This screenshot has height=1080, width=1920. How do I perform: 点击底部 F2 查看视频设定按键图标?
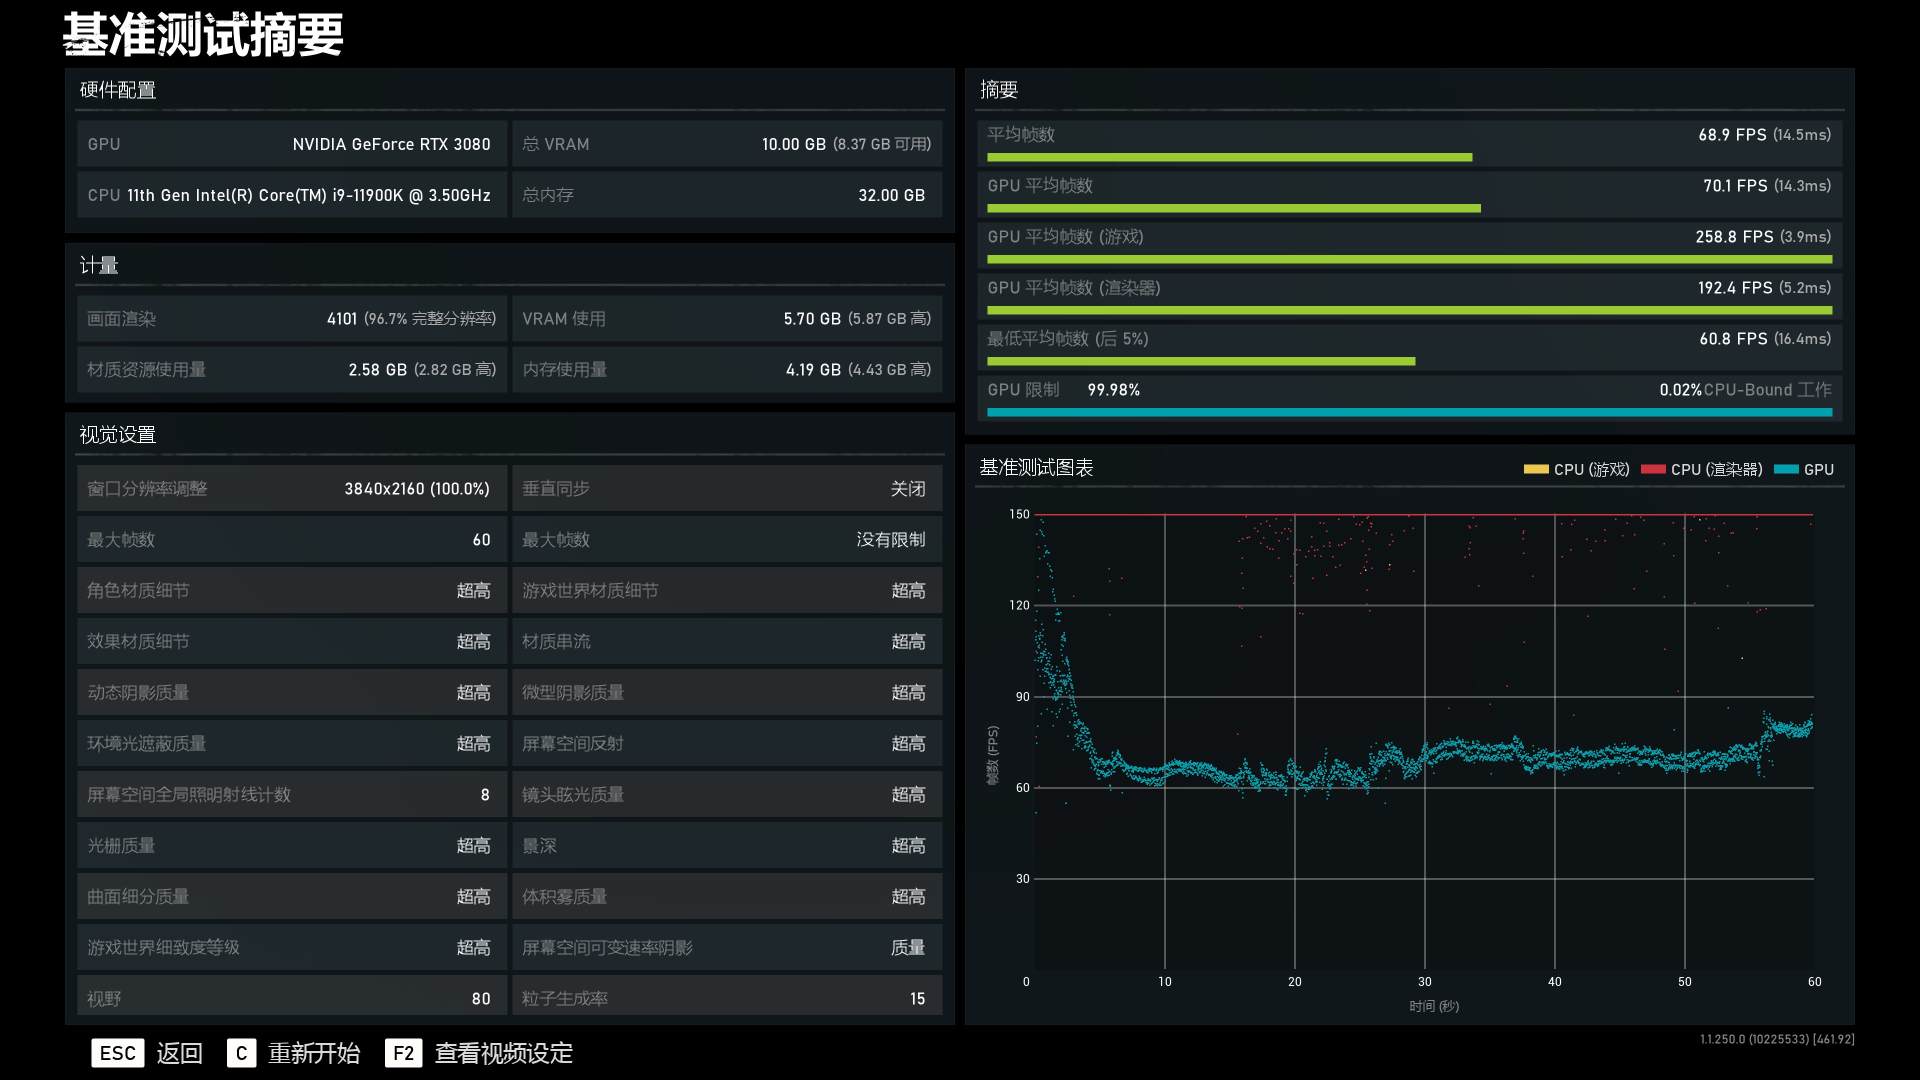pos(403,1053)
